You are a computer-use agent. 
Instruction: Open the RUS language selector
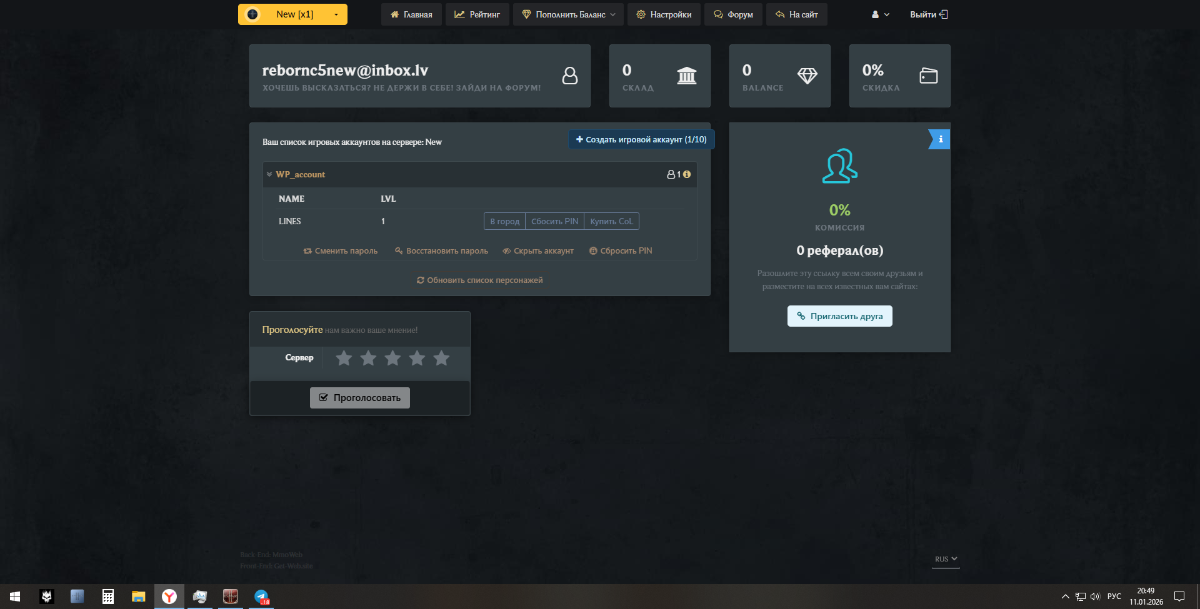[x=945, y=559]
